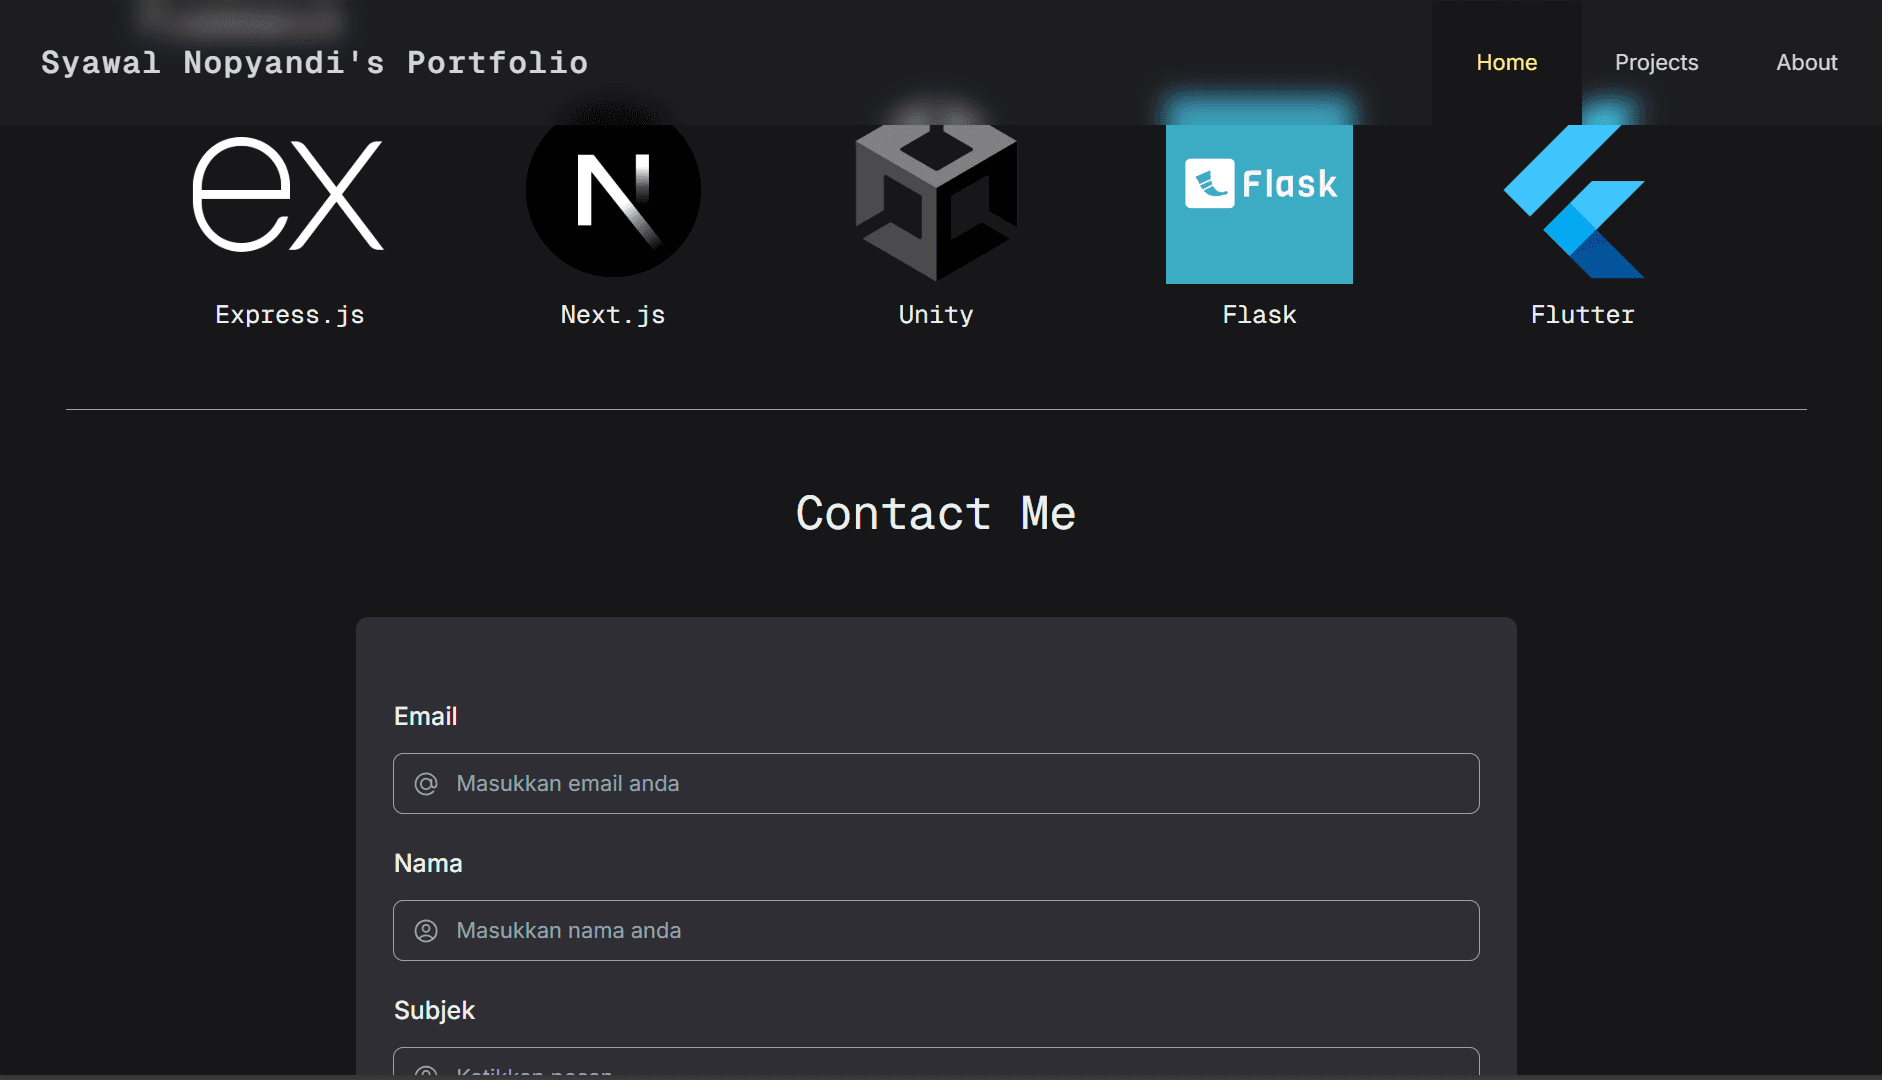1882x1080 pixels.
Task: Open the About section
Action: click(x=1806, y=62)
